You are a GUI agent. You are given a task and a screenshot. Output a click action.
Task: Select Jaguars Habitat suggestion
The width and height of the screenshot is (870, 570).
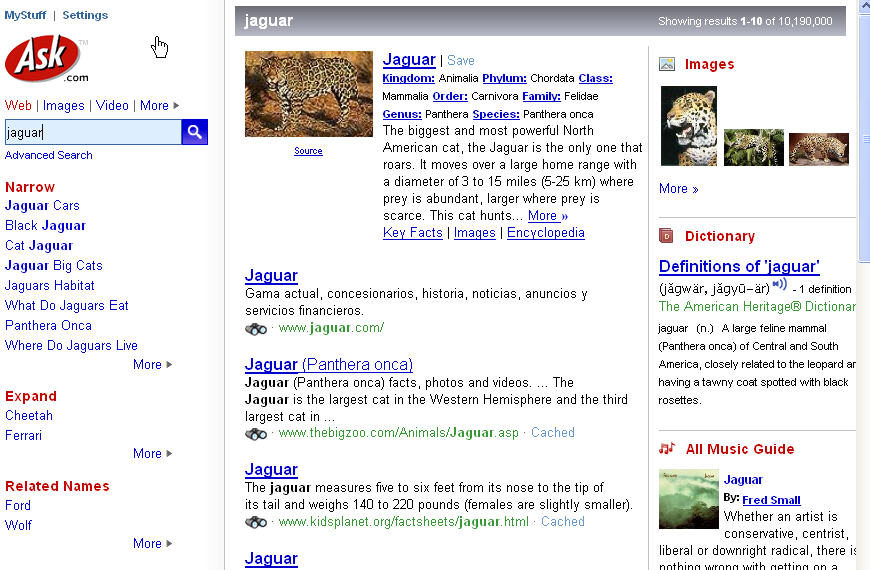[49, 285]
